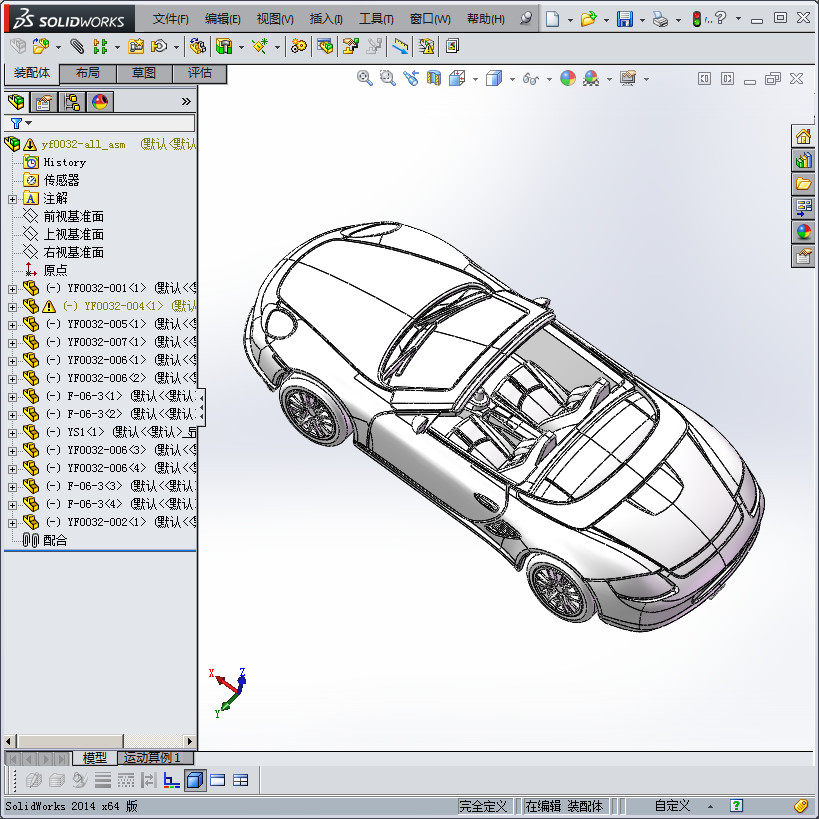Open SolidWorks Resources home icon in task pane
The width and height of the screenshot is (819, 819).
point(803,137)
